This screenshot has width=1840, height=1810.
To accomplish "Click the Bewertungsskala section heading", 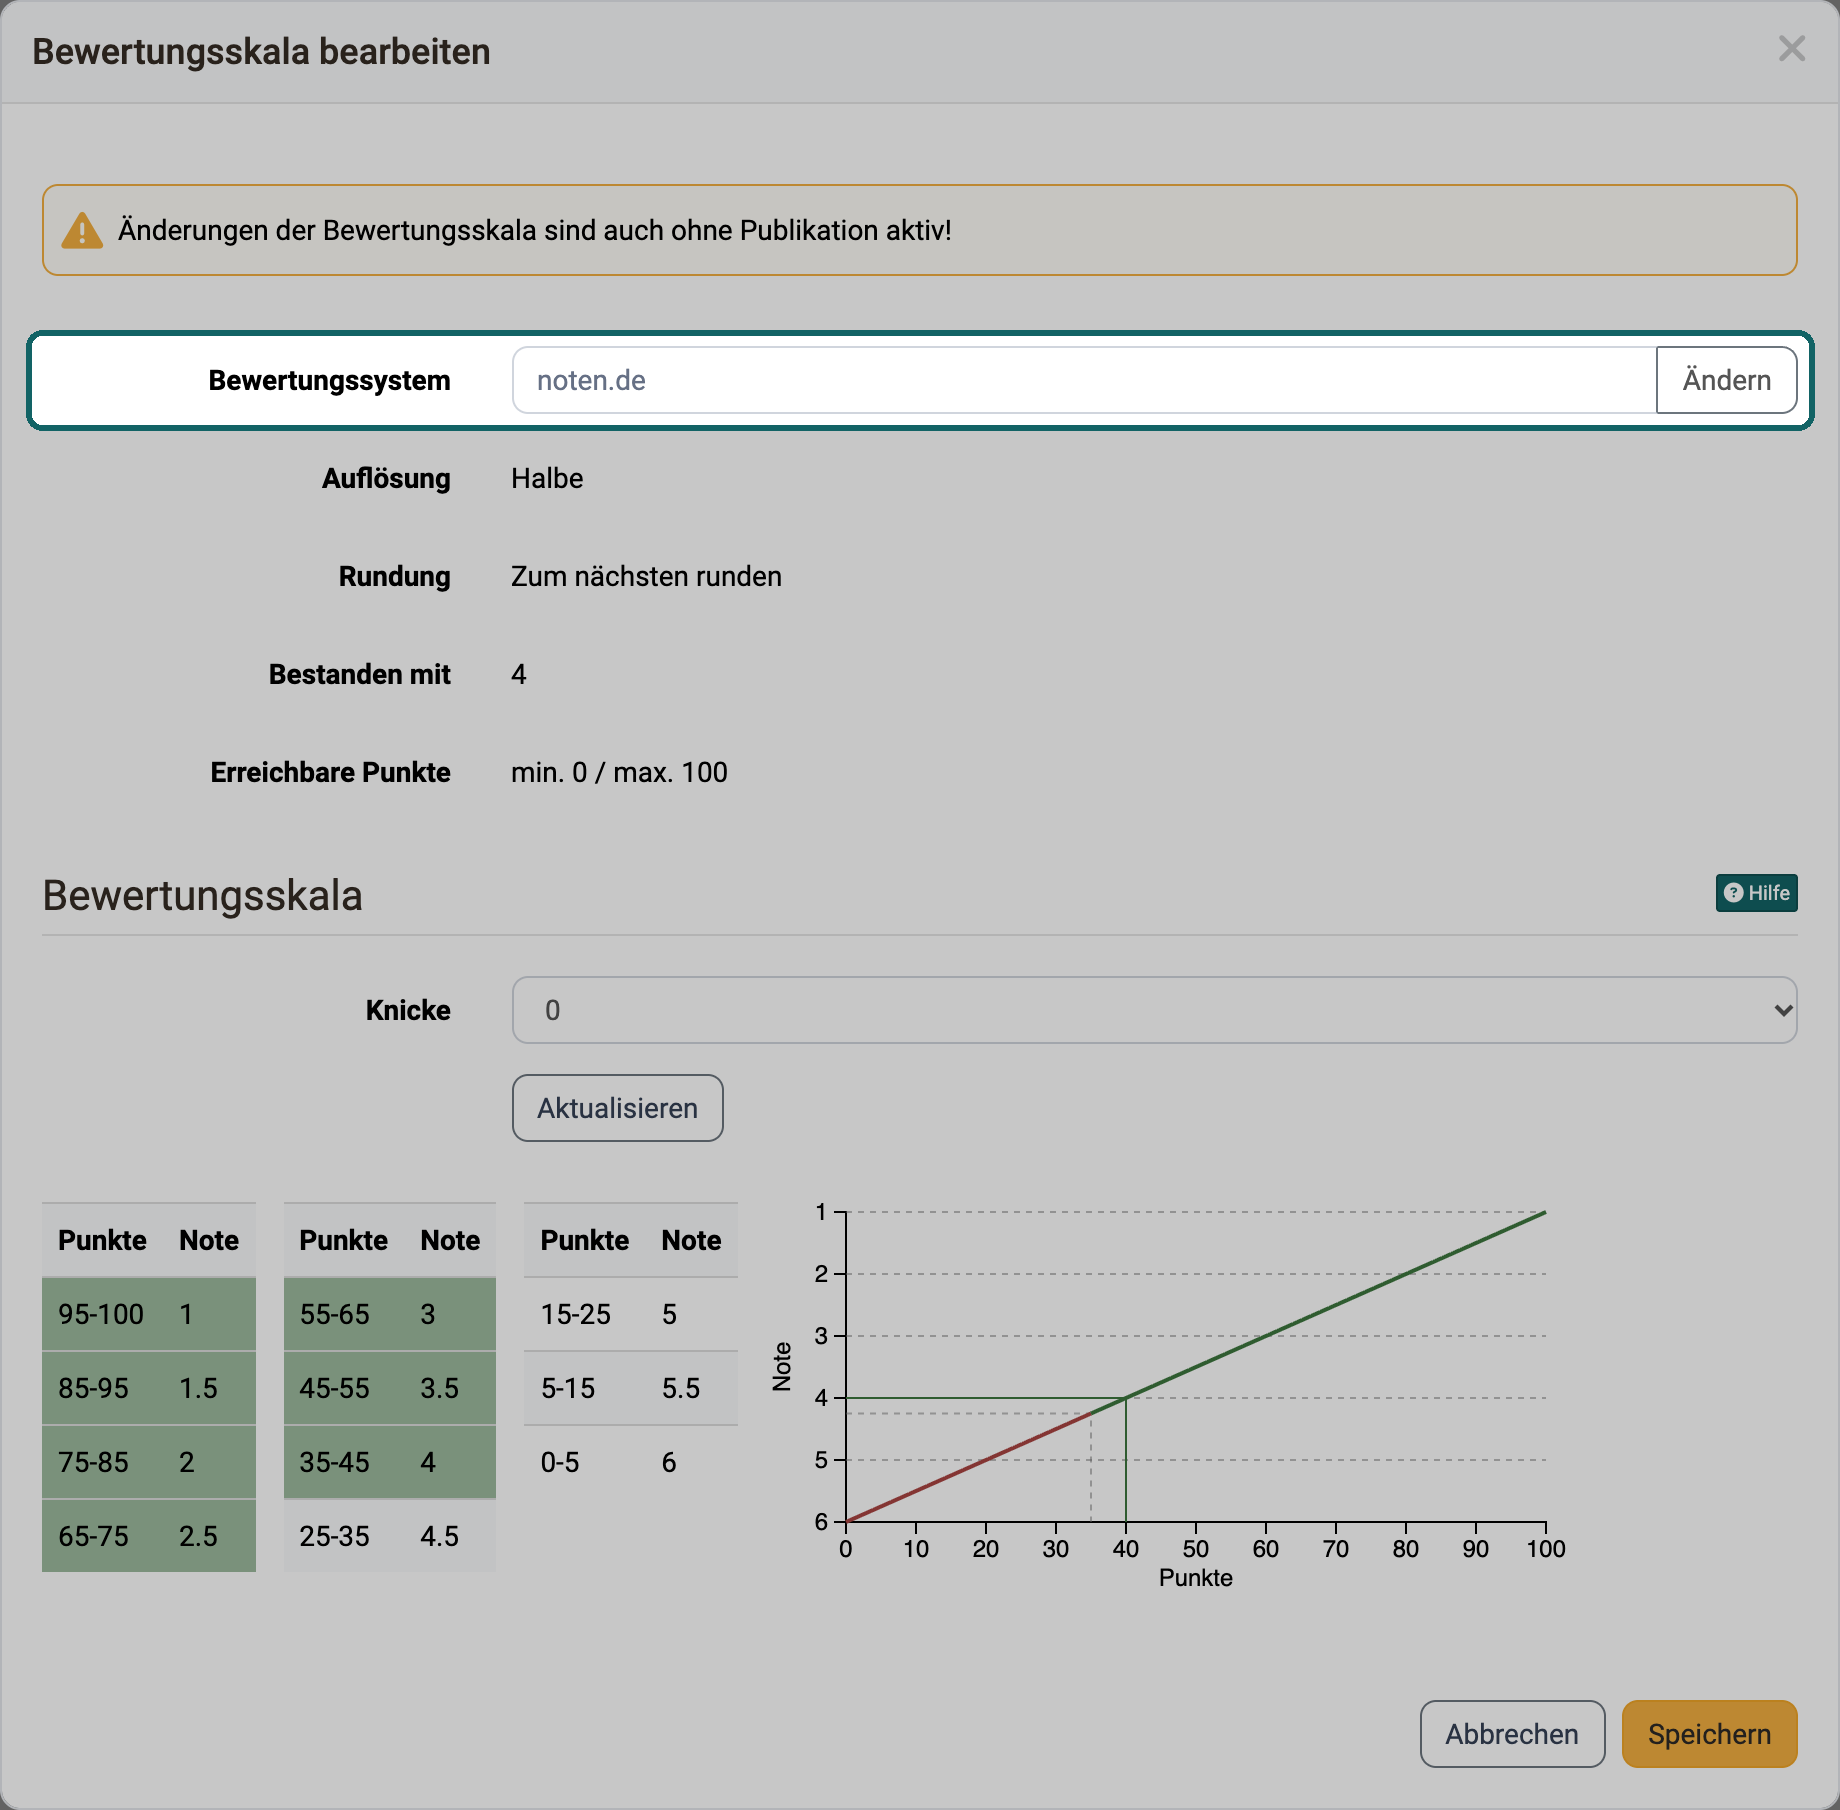I will (x=202, y=895).
